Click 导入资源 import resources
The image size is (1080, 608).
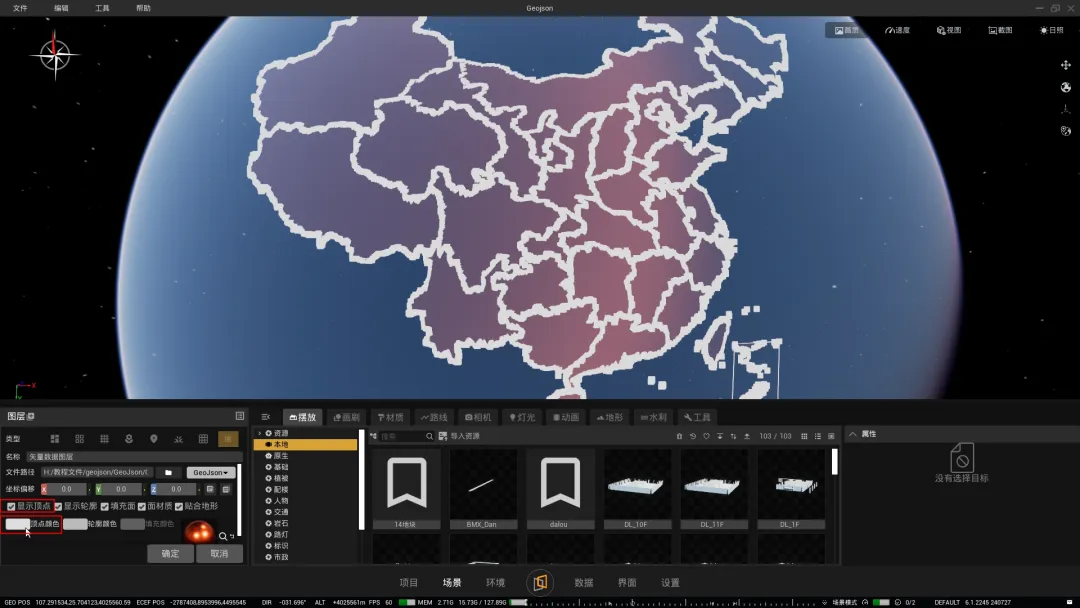(x=459, y=436)
